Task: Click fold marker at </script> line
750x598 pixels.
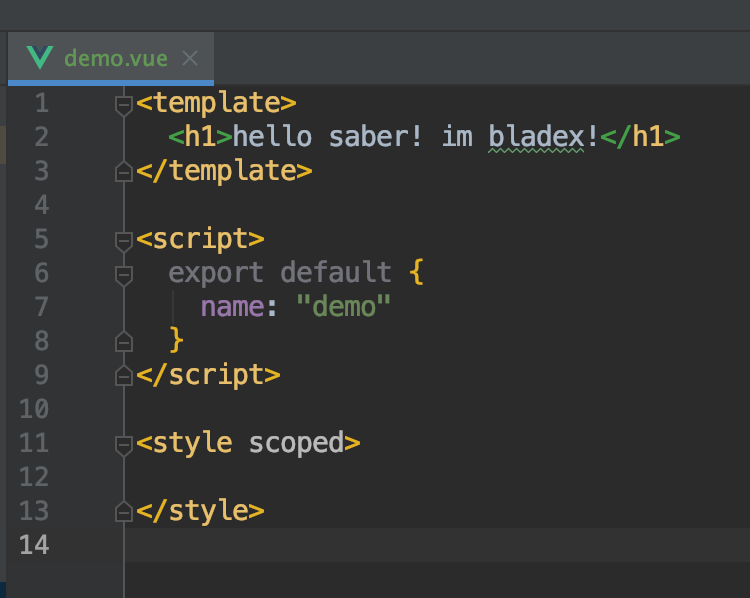Action: tap(124, 376)
